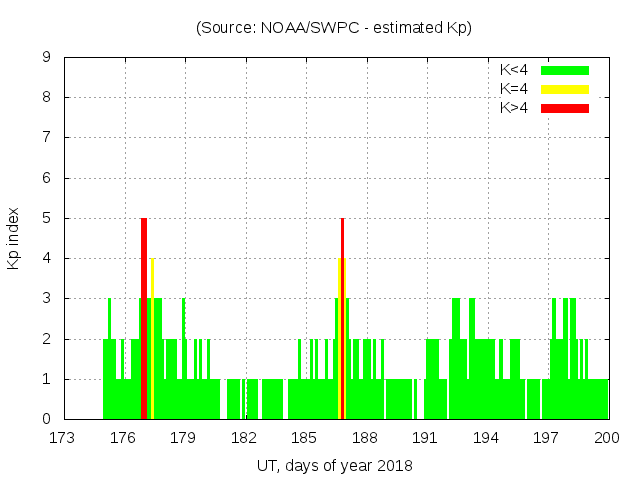
Task: Click the x-axis tick label 194
Action: pos(487,438)
